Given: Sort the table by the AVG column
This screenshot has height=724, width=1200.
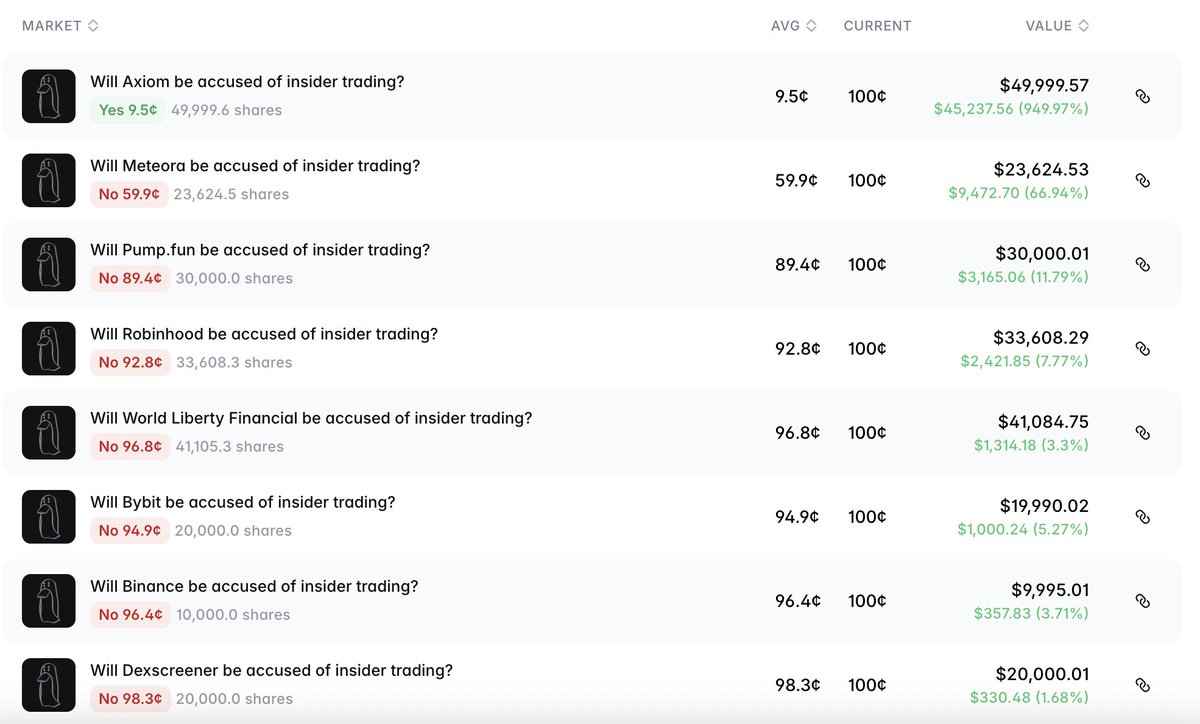Looking at the screenshot, I should coord(794,26).
